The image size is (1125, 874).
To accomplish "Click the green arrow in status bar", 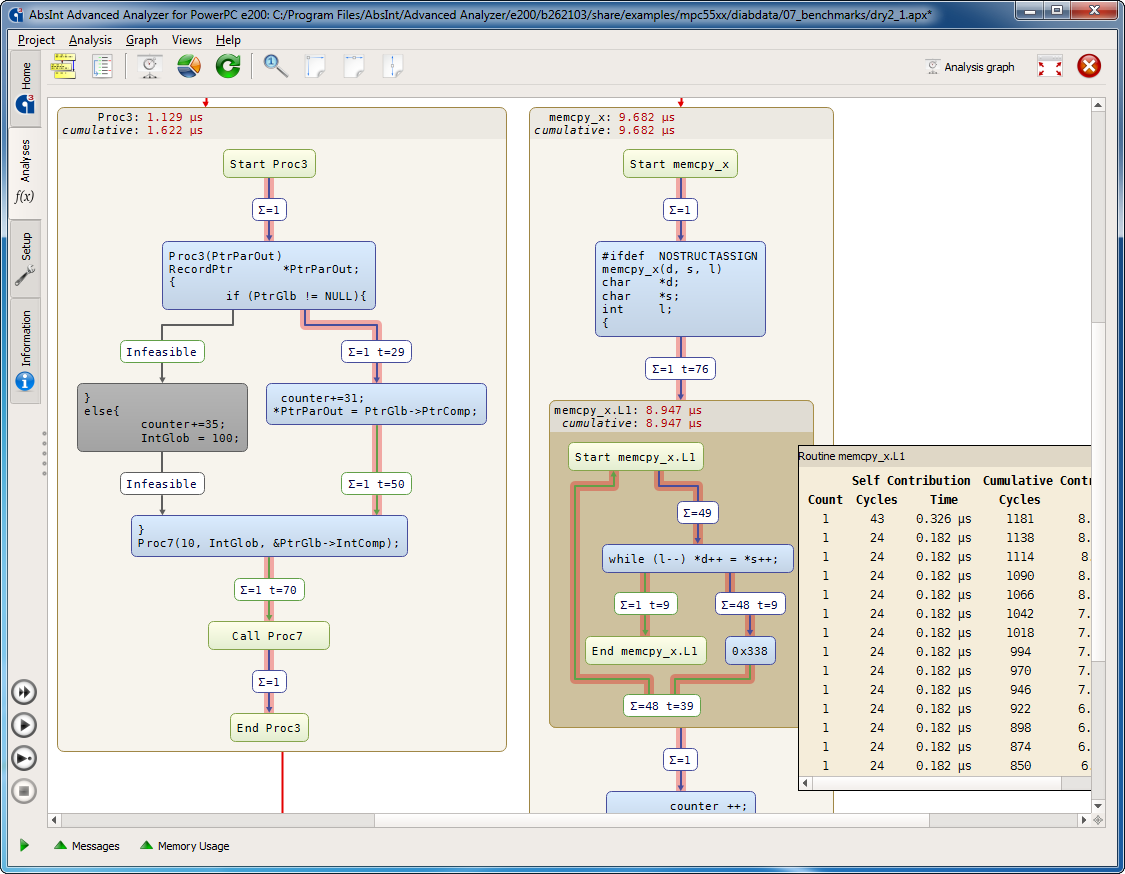I will pyautogui.click(x=24, y=846).
